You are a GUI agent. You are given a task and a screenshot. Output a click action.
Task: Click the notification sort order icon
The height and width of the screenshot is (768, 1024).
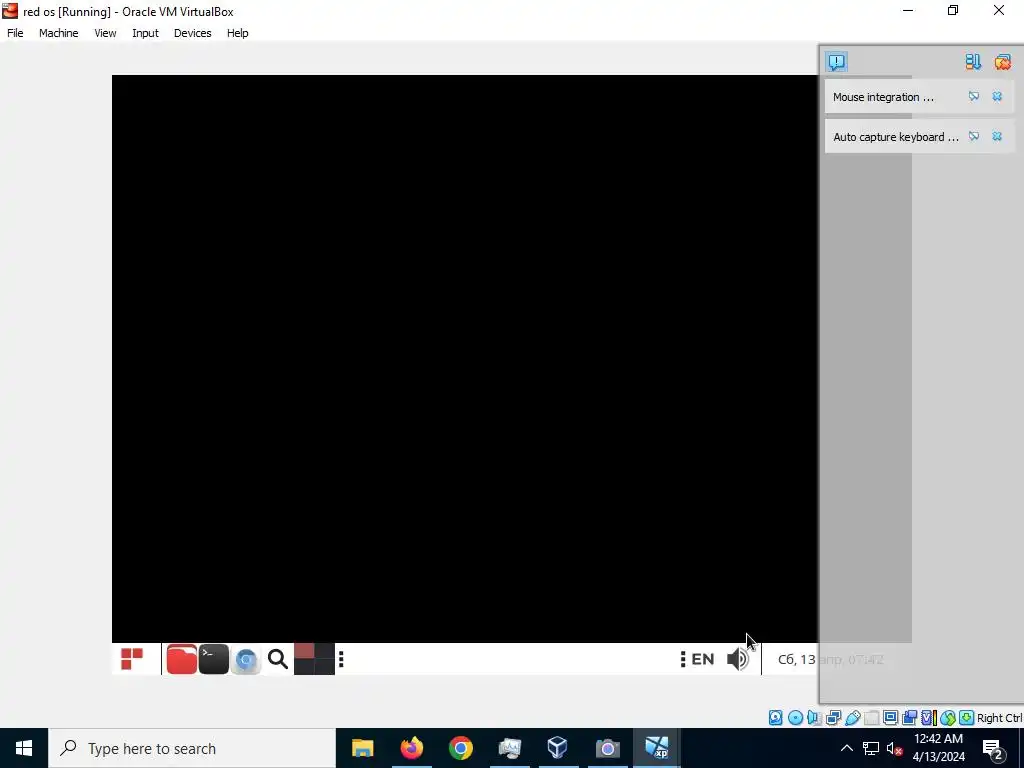point(973,61)
